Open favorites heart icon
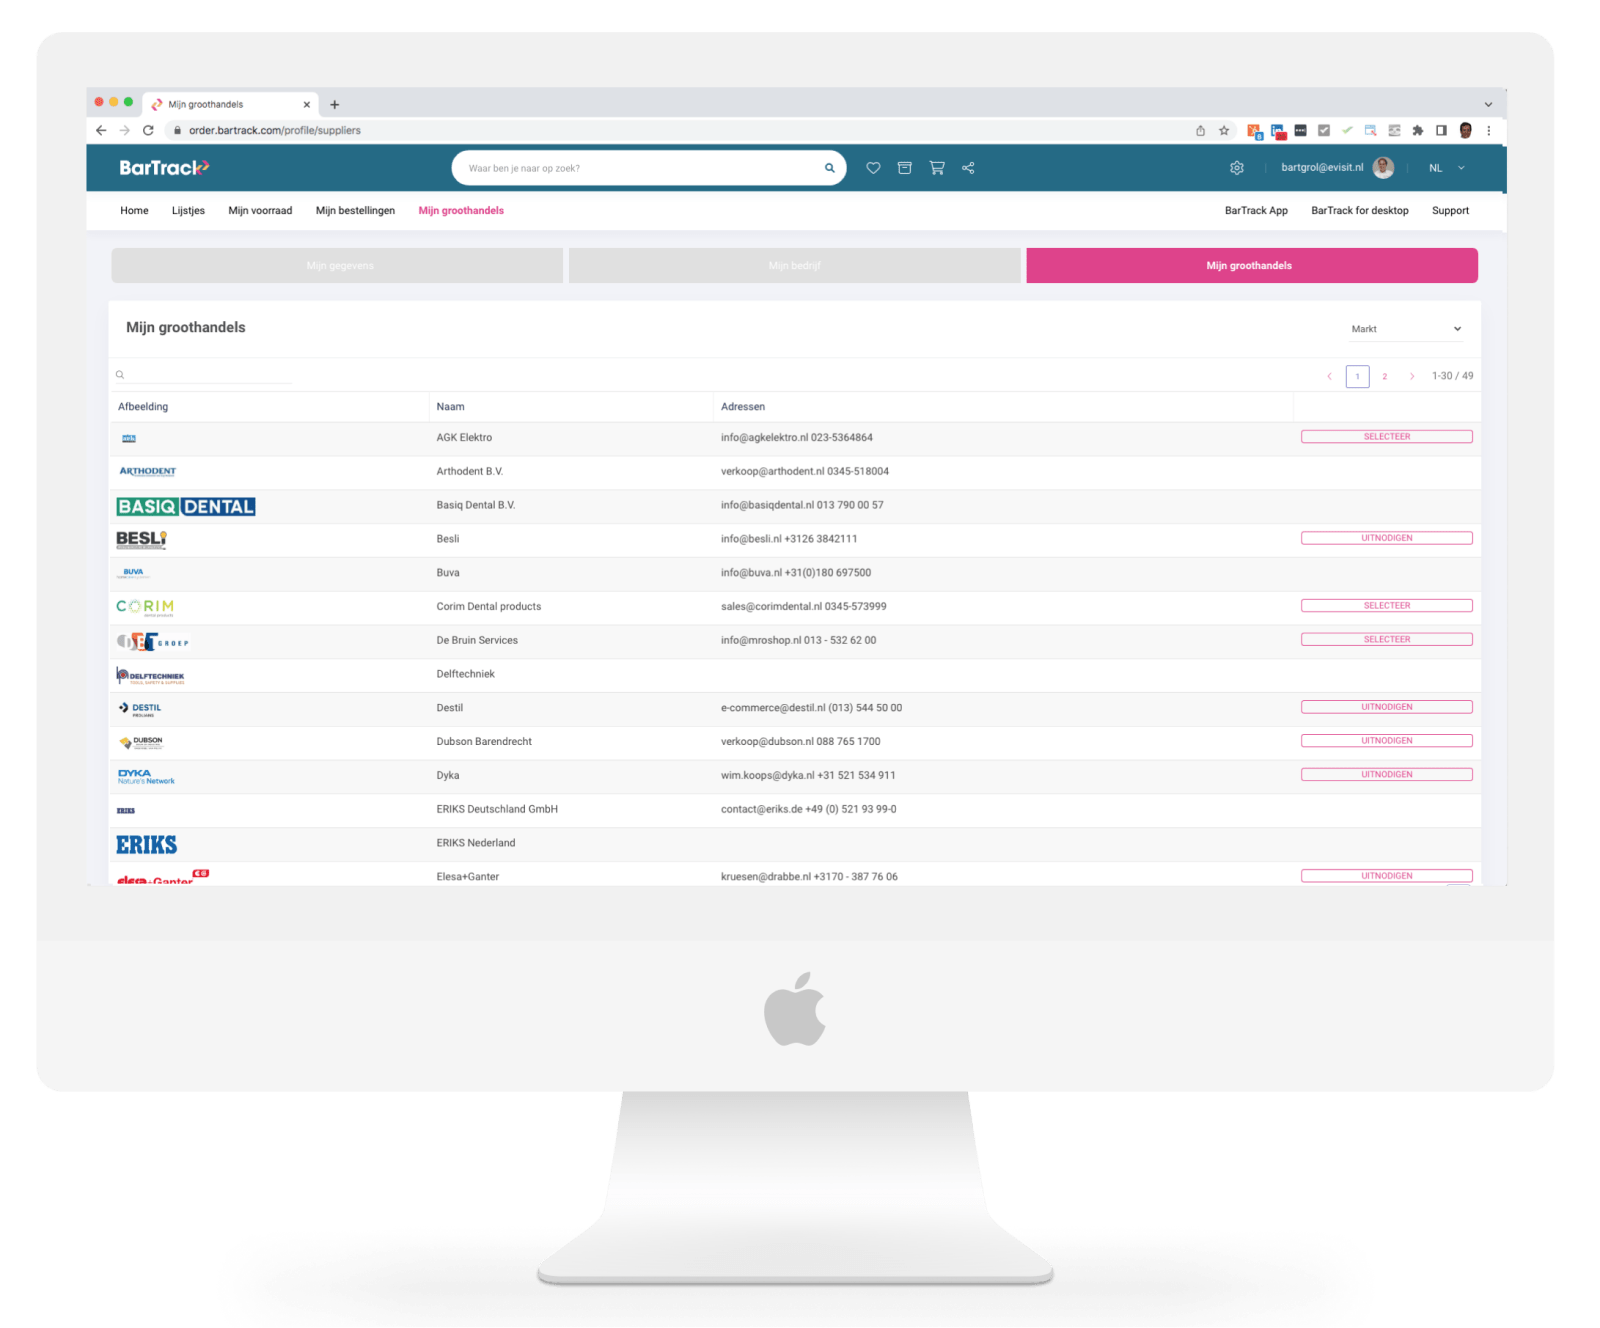Image resolution: width=1600 pixels, height=1328 pixels. point(873,168)
